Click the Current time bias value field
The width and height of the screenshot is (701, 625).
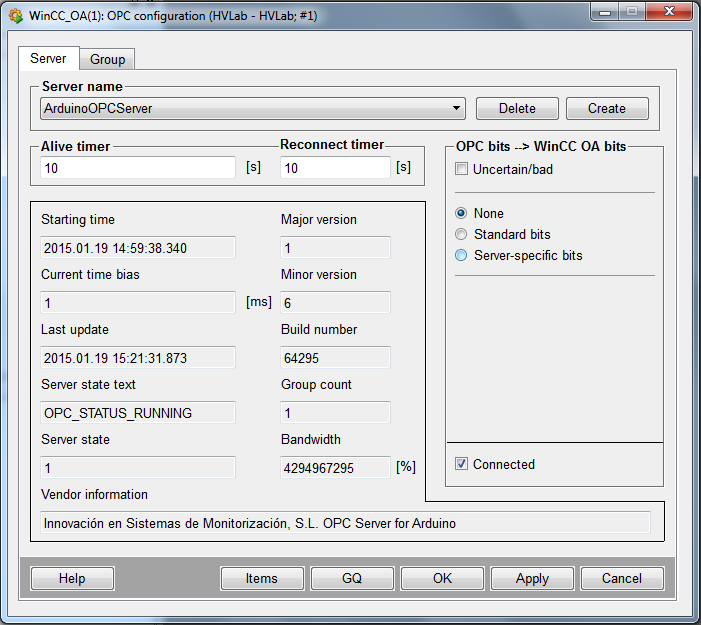click(x=138, y=303)
